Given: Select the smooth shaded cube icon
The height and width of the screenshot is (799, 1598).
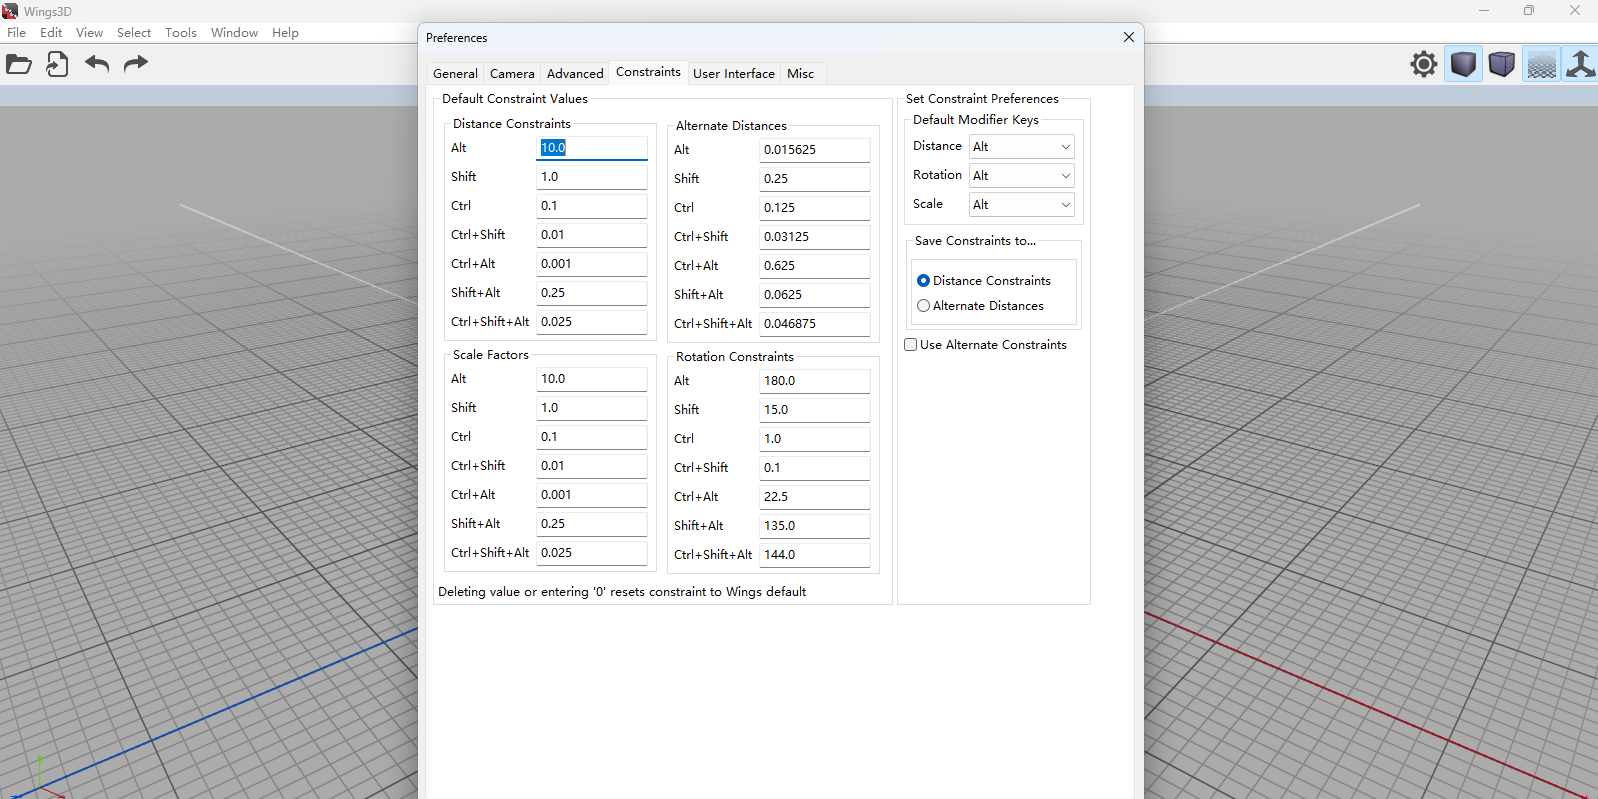Looking at the screenshot, I should (1463, 65).
